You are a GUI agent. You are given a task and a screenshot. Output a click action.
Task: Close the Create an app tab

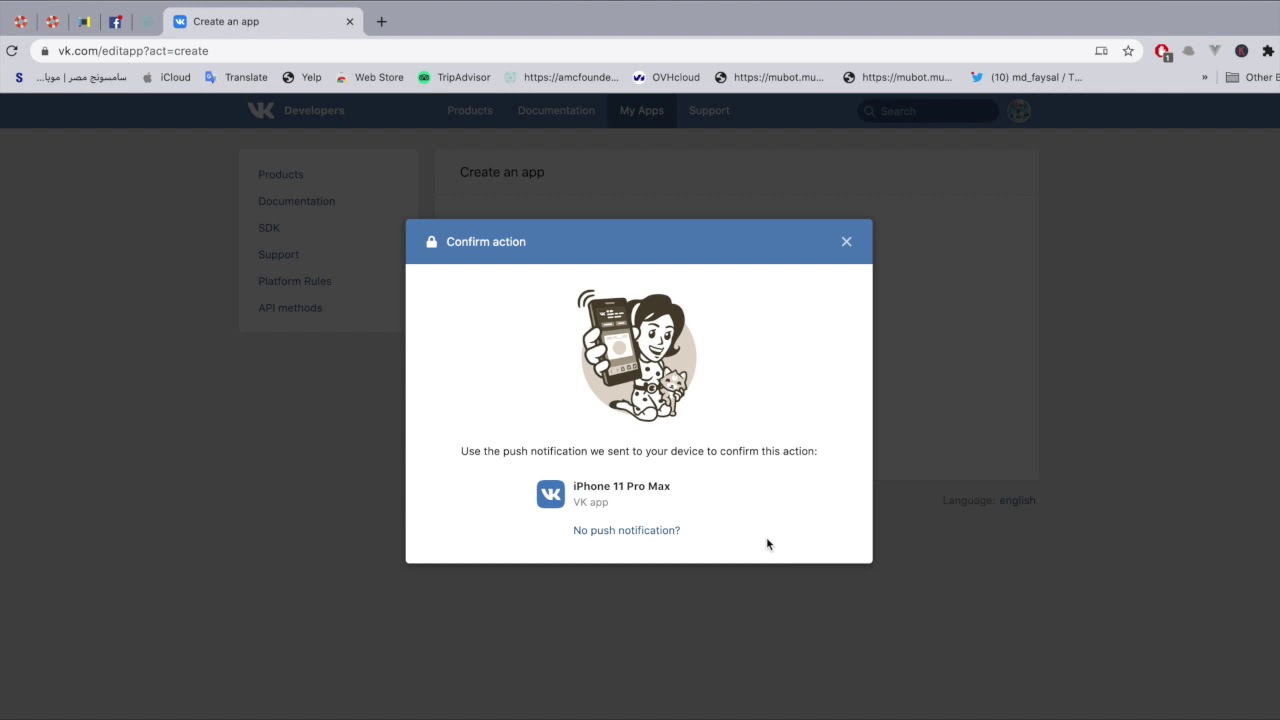click(x=349, y=21)
